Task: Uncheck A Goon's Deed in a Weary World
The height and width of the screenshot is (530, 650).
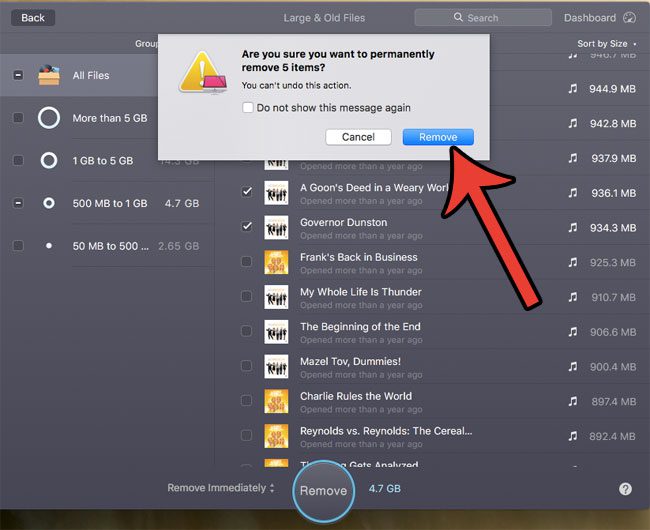Action: (247, 192)
